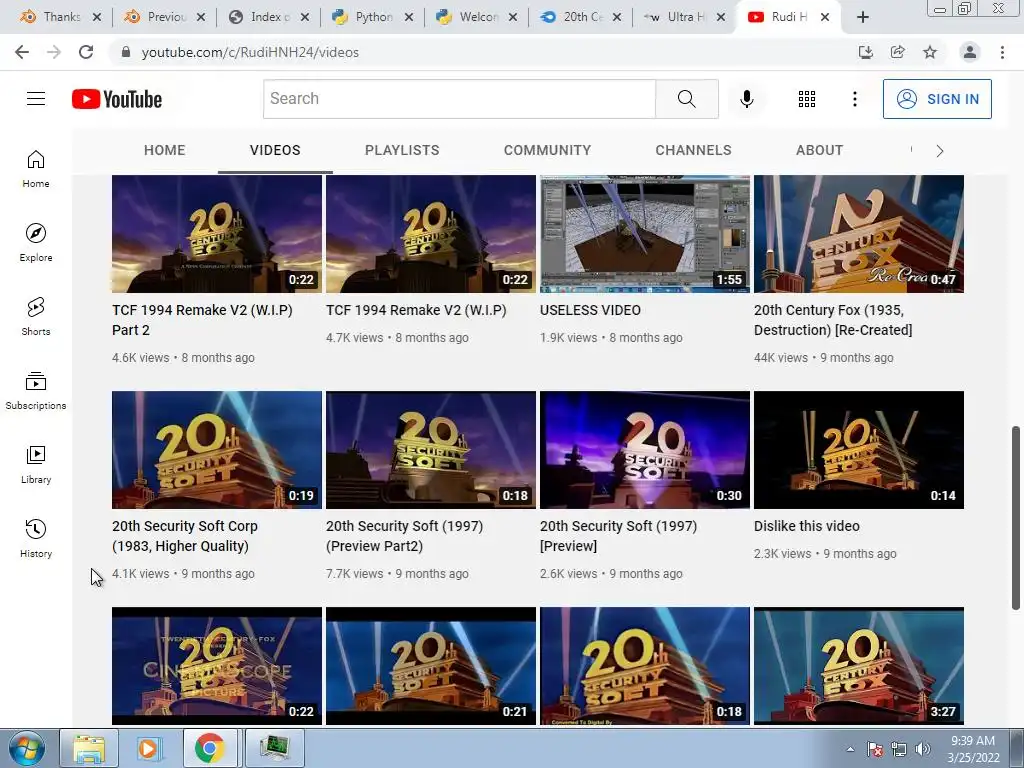Play CinemaScope thumbnail 0:22 bottom row
This screenshot has height=768, width=1024.
click(x=217, y=666)
